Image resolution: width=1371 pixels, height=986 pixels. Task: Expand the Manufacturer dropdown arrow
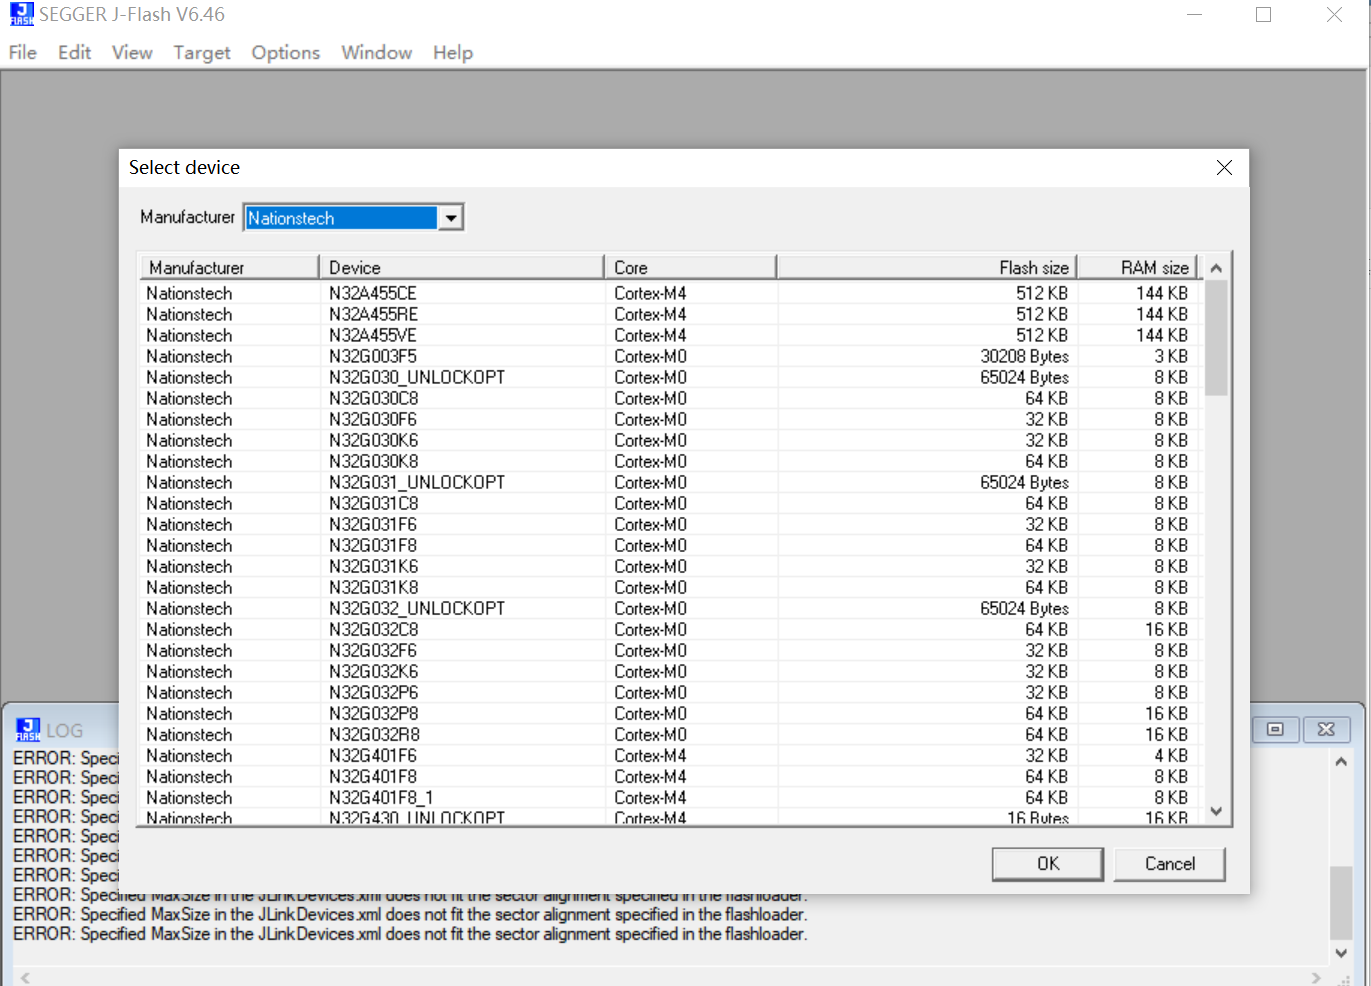click(451, 218)
